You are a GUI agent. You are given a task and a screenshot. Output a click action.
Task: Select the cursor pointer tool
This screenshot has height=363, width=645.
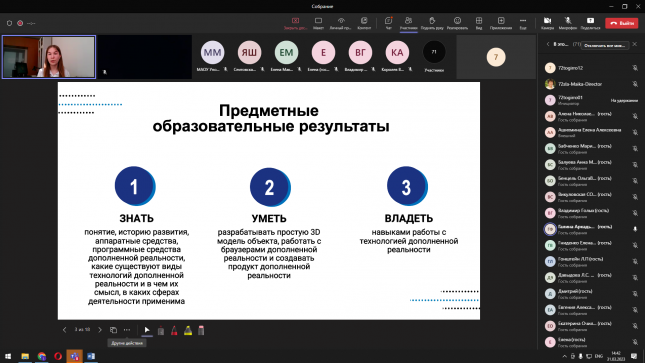pos(147,330)
